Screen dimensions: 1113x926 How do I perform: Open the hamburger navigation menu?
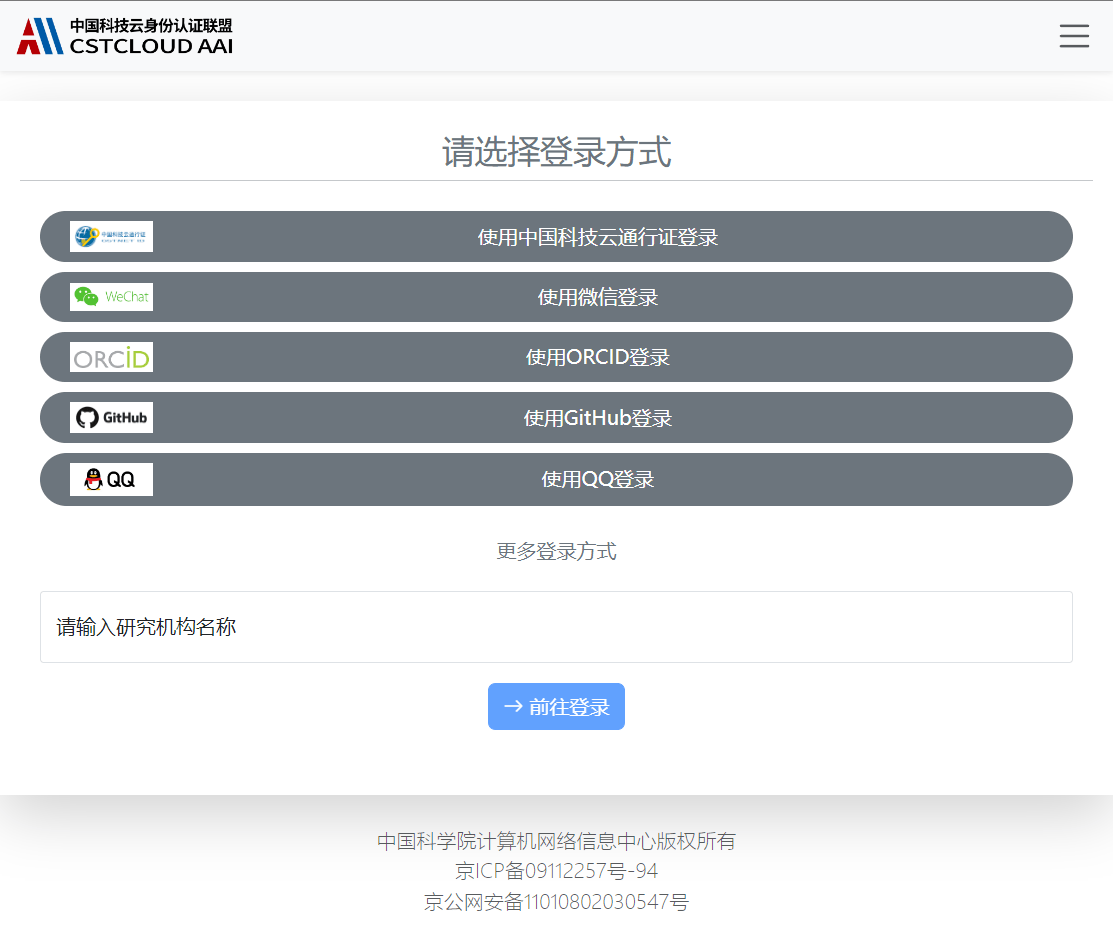[x=1074, y=36]
